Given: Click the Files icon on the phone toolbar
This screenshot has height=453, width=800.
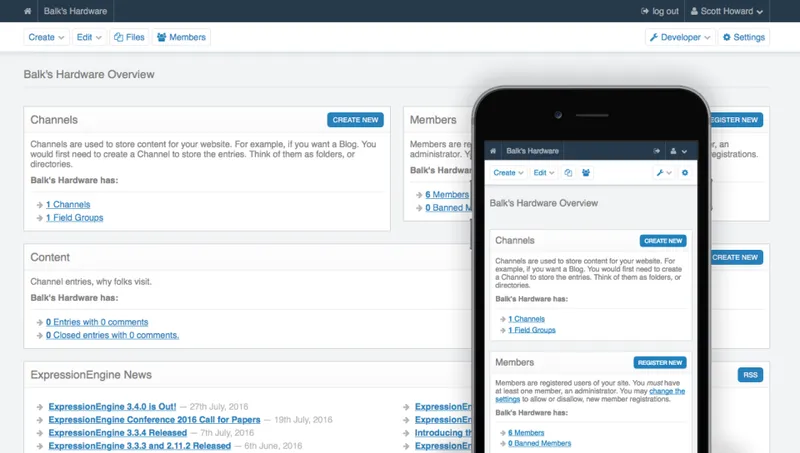Looking at the screenshot, I should [x=568, y=173].
